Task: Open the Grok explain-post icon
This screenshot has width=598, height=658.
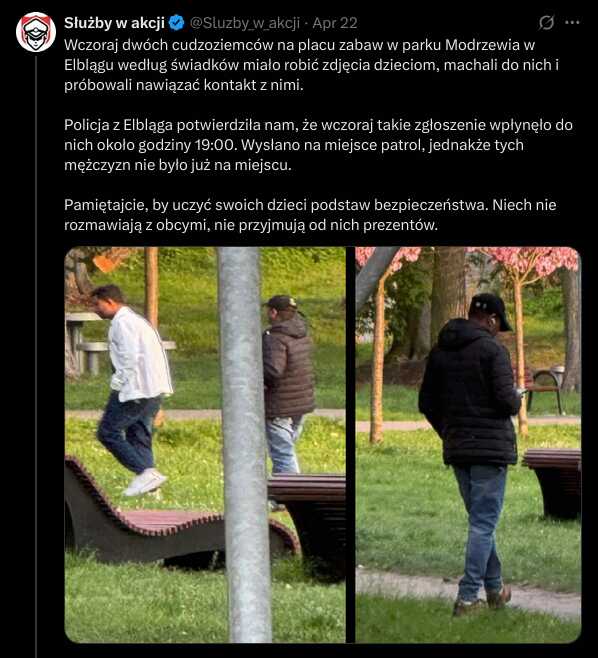Action: point(546,23)
